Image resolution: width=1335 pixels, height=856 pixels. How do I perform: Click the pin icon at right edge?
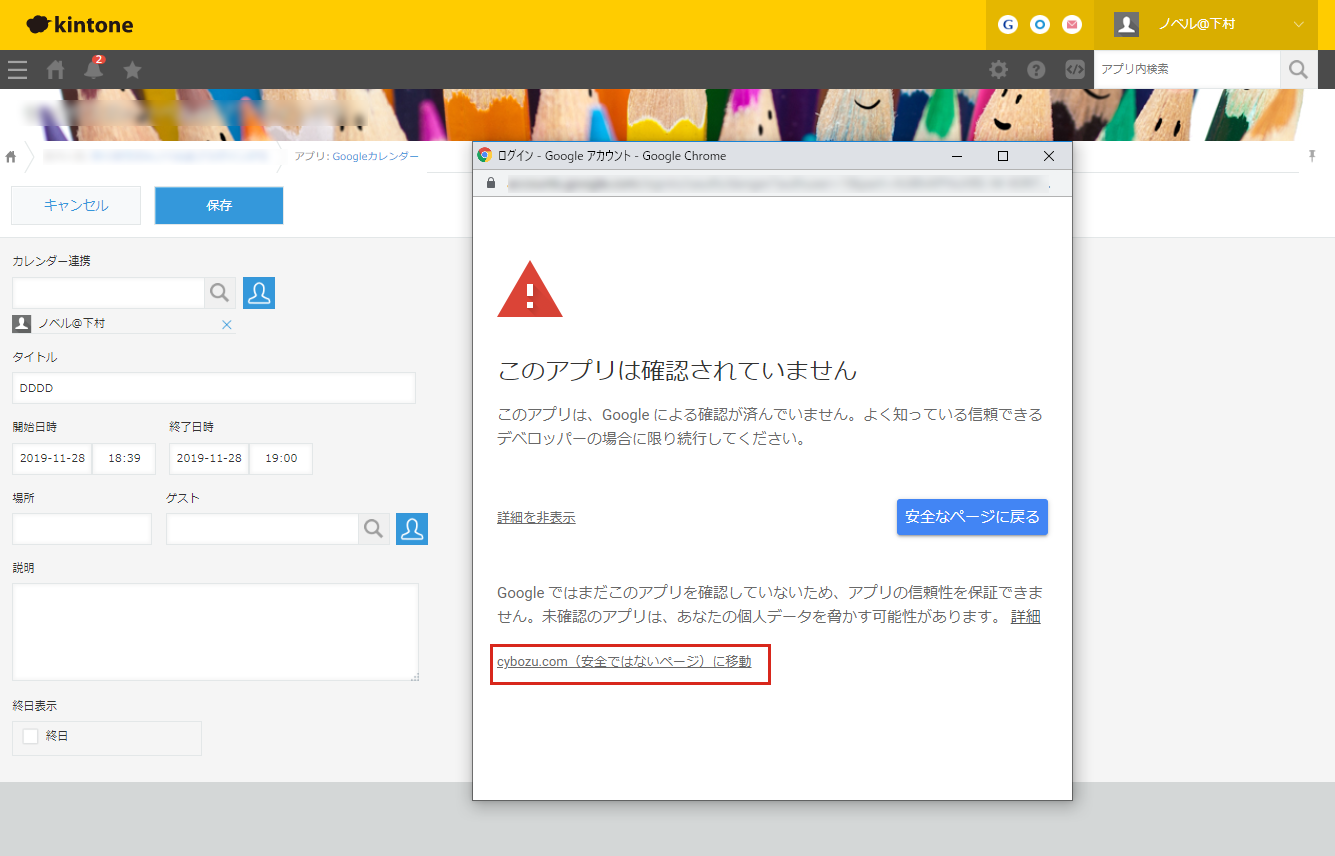click(x=1312, y=156)
